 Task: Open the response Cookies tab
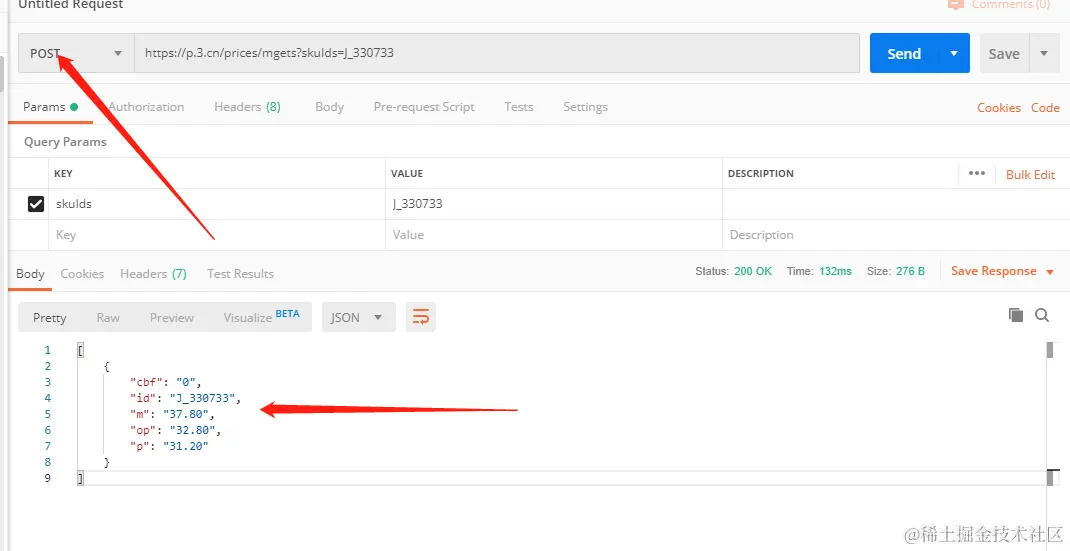pos(82,274)
